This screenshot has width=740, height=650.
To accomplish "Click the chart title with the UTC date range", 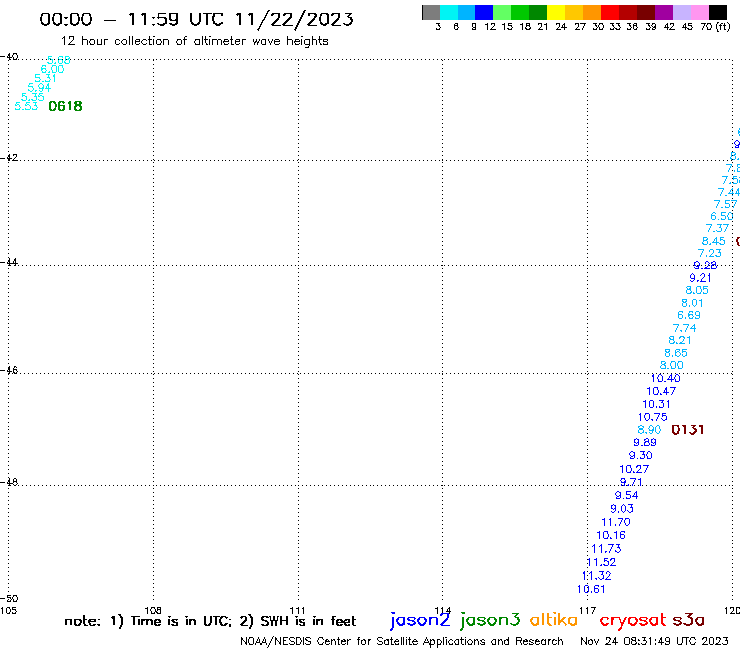I will click(x=196, y=20).
